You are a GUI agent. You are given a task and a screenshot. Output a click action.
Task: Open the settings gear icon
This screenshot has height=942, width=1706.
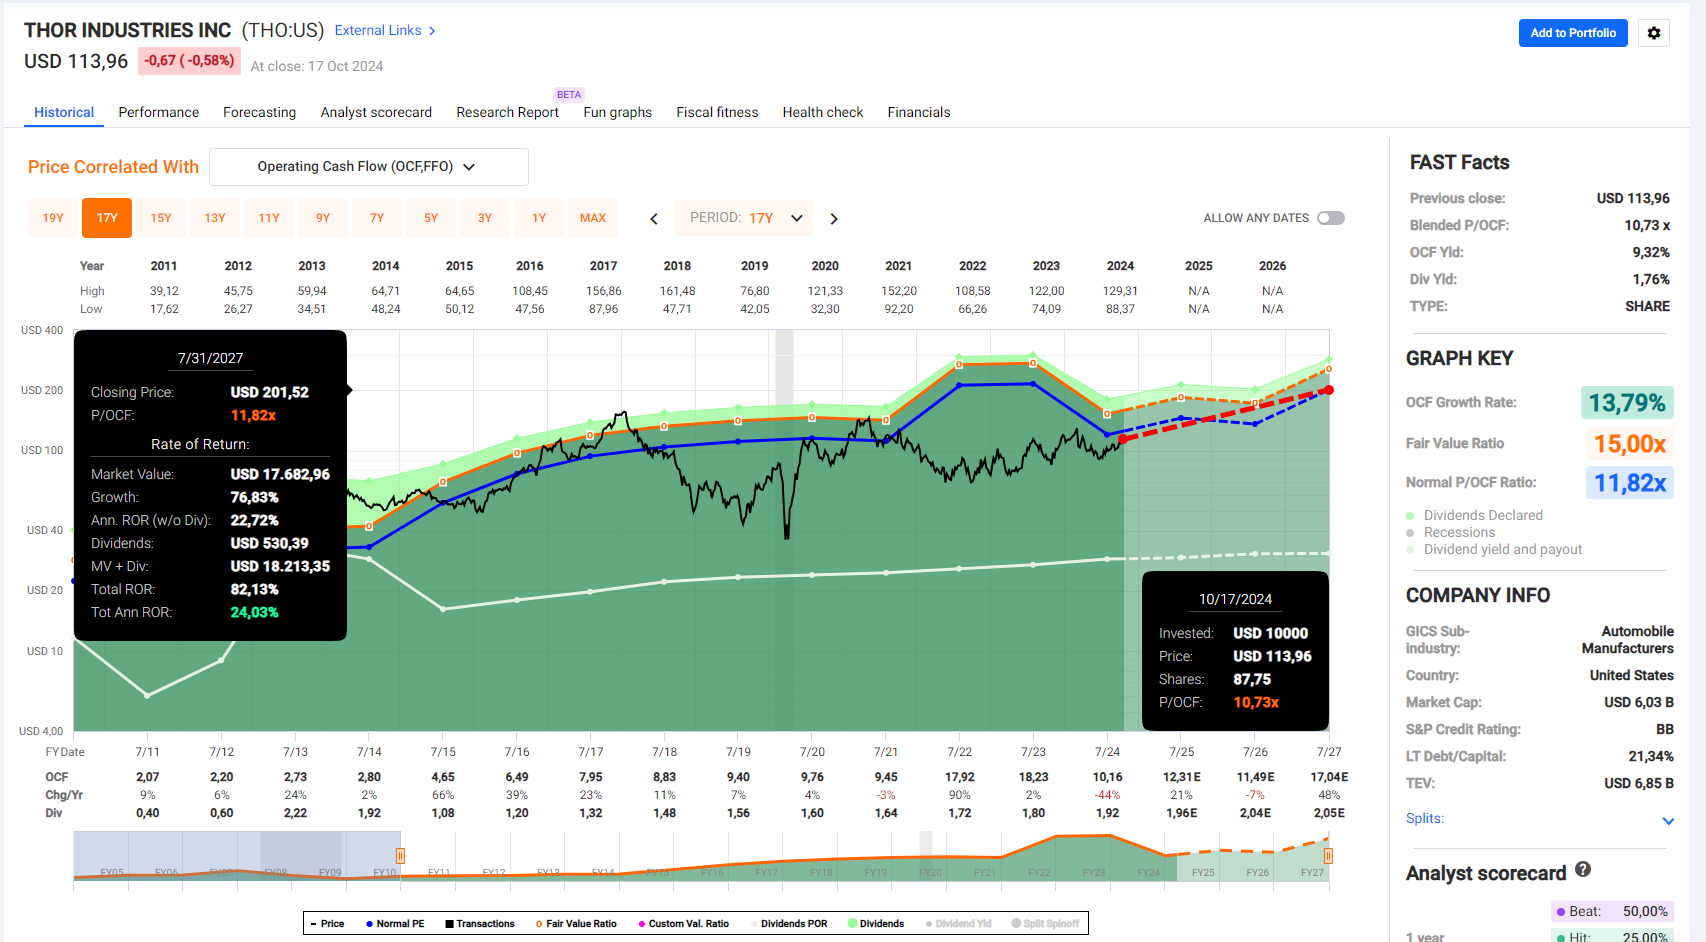coord(1654,33)
